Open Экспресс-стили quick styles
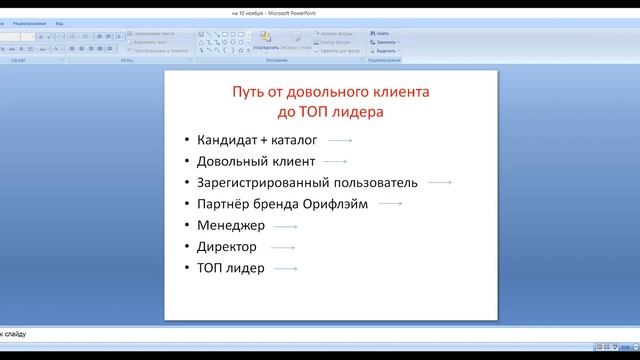 (x=296, y=42)
